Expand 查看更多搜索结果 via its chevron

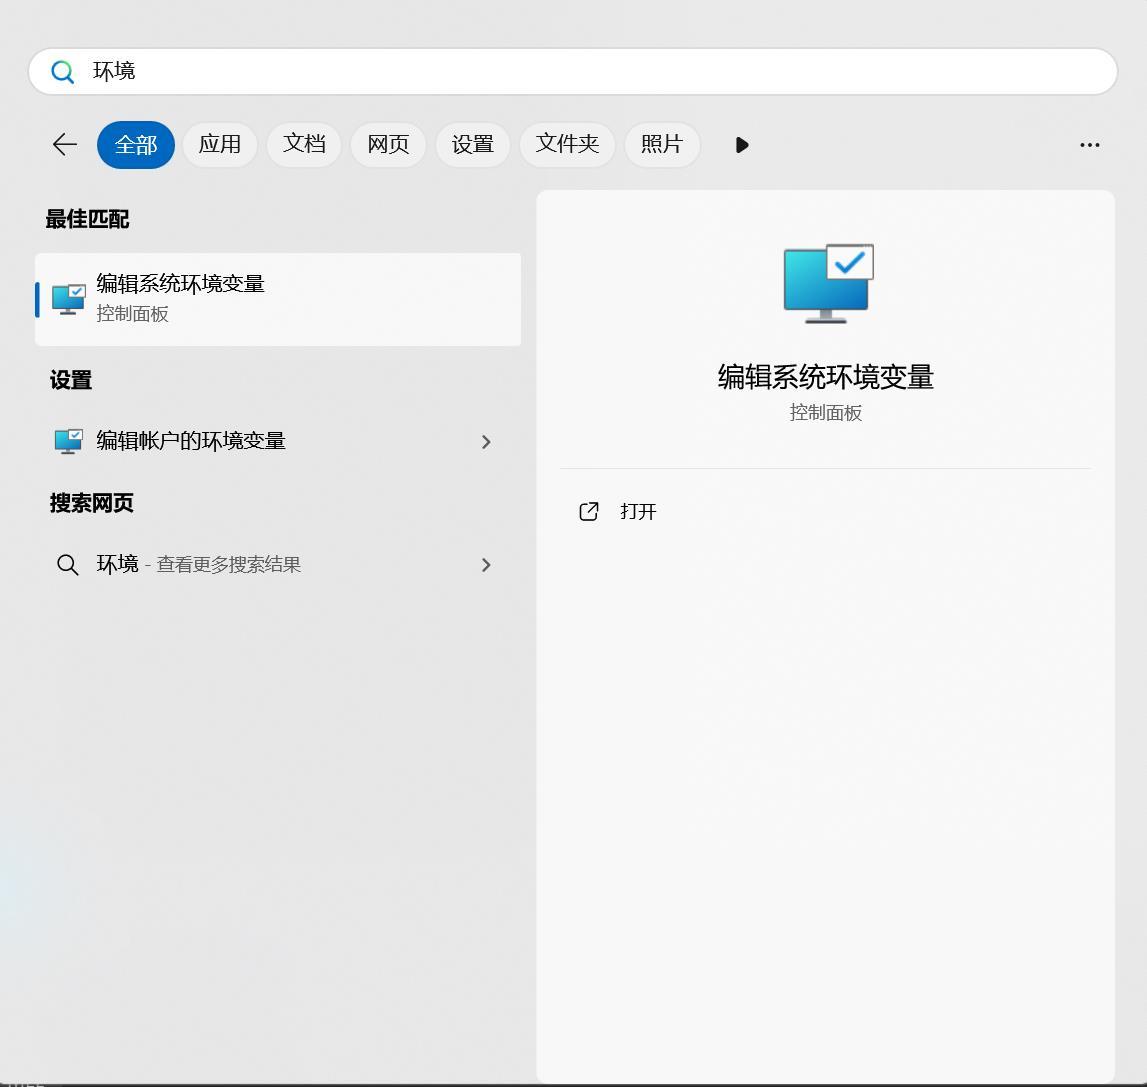pos(486,565)
